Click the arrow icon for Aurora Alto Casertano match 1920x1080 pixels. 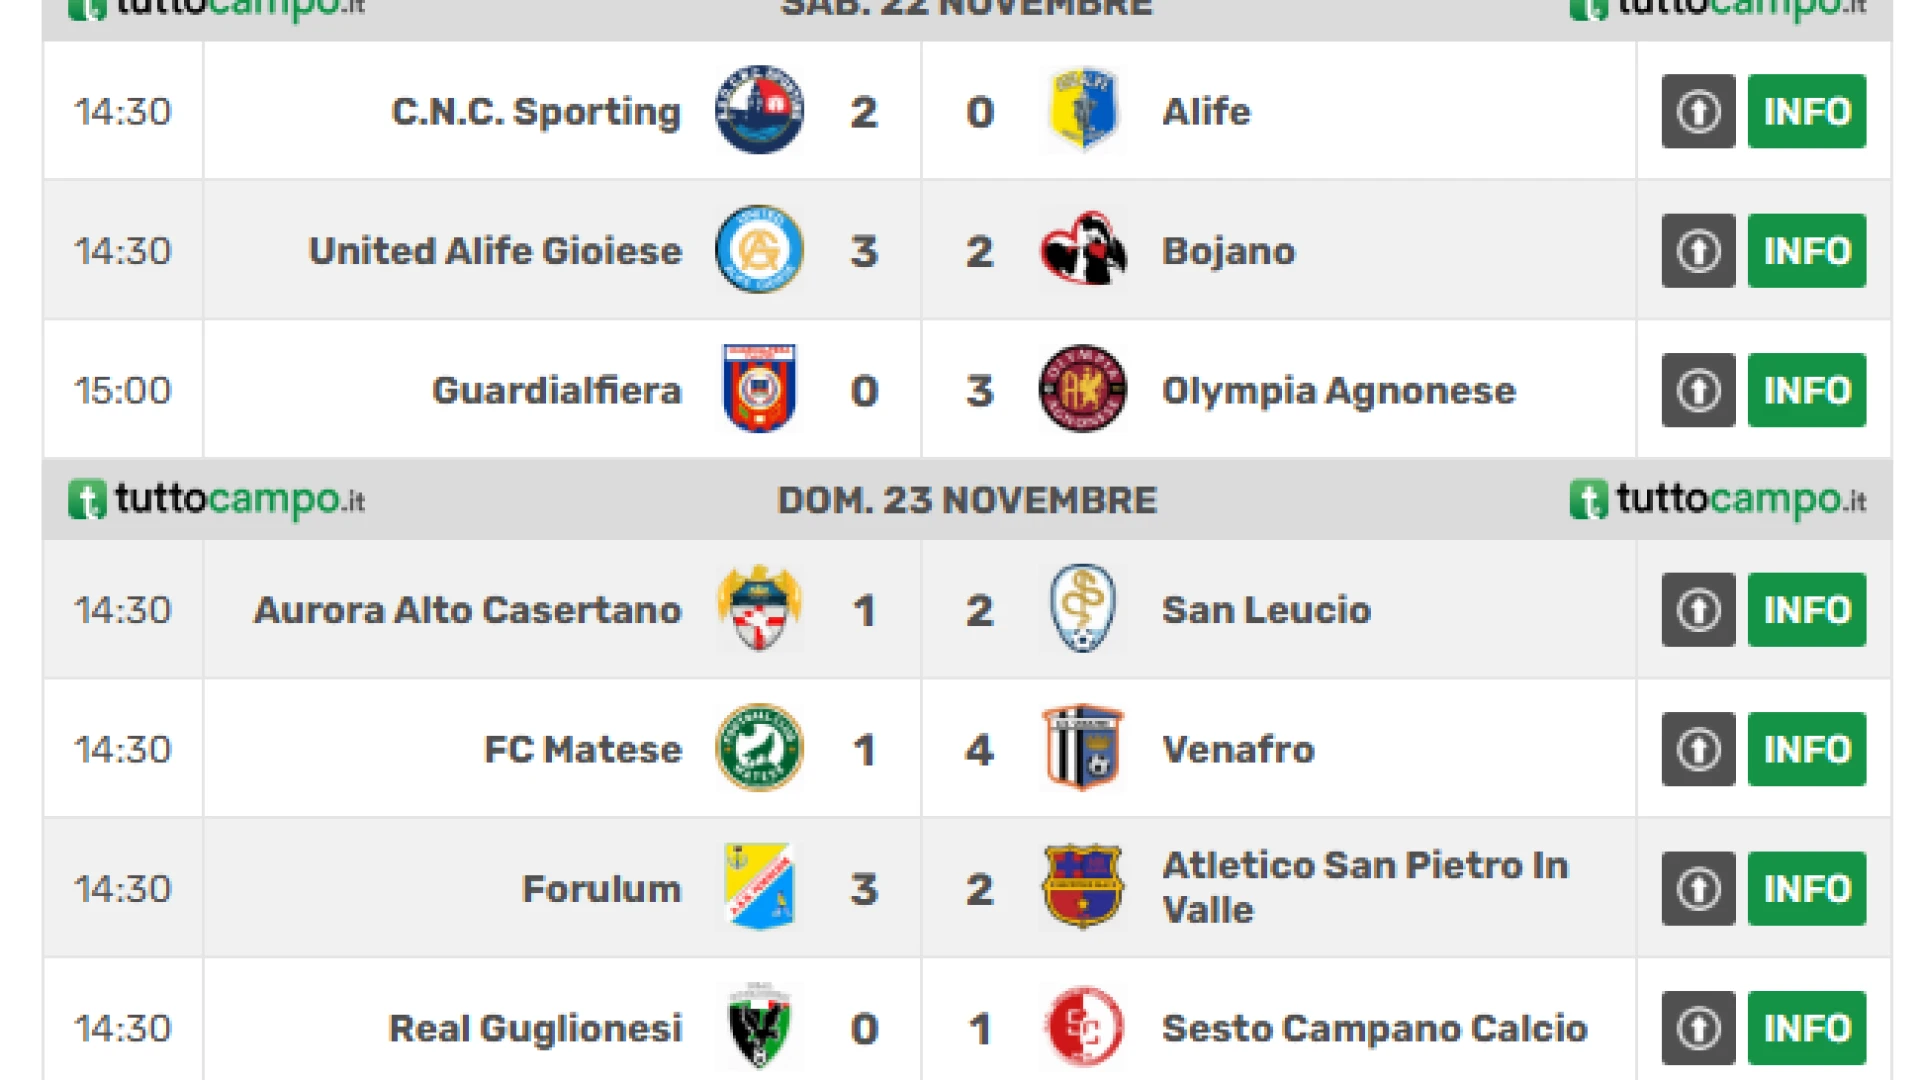1698,610
